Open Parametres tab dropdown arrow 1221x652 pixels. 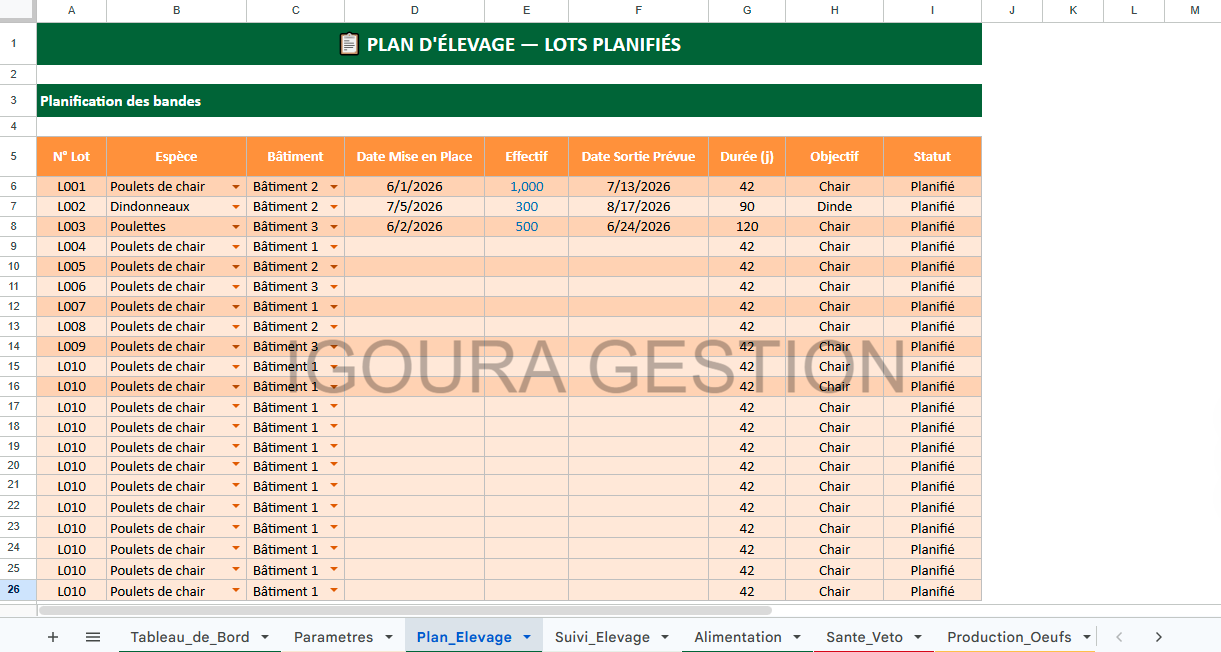388,637
